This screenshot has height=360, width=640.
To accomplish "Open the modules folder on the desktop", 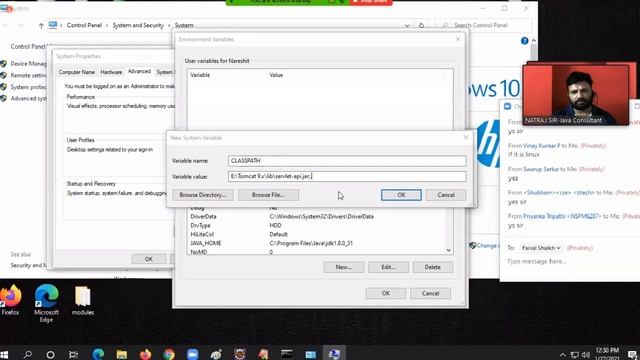I will tap(83, 301).
